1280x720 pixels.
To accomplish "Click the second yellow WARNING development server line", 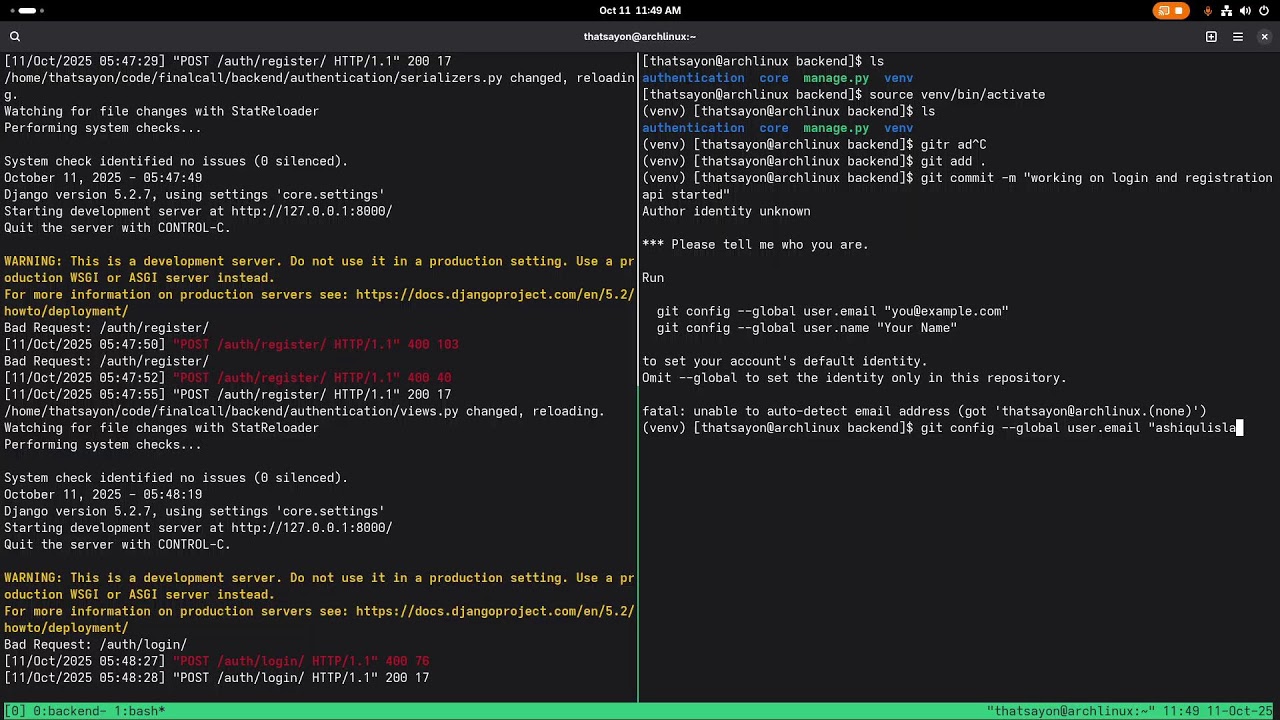I will tap(319, 578).
